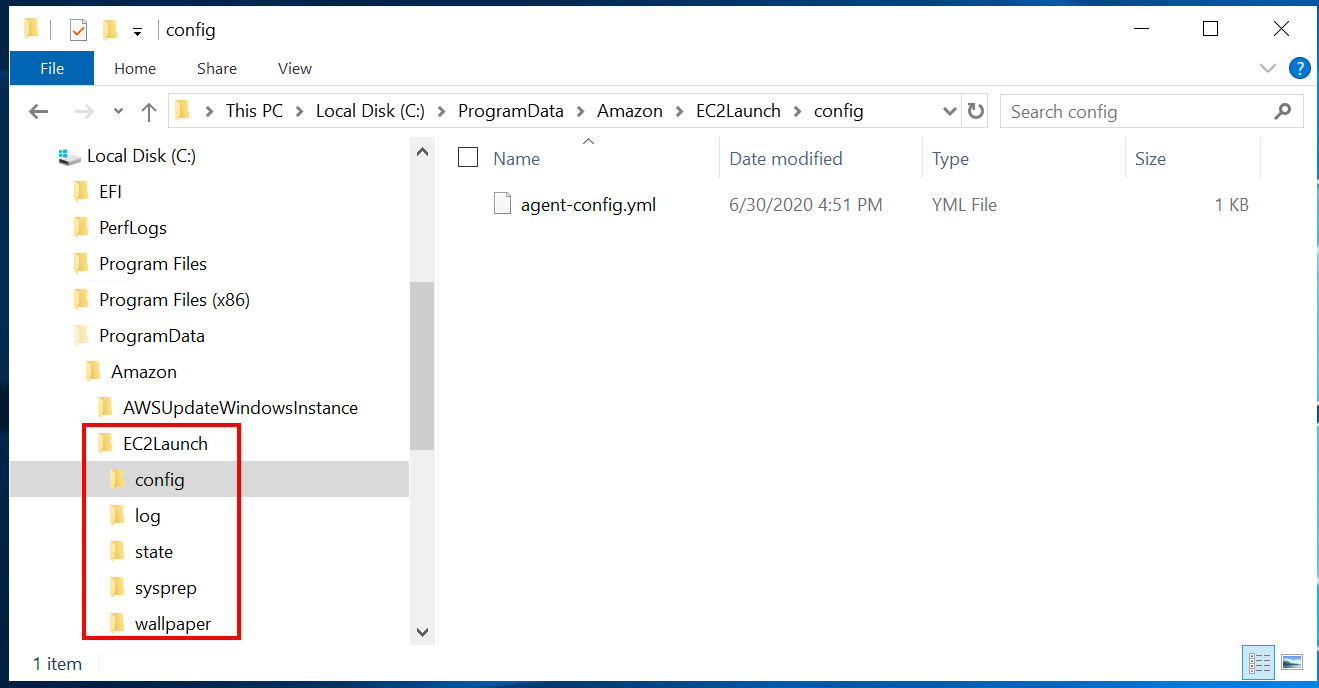Open the address bar history dropdown
The width and height of the screenshot is (1319, 688).
click(949, 110)
